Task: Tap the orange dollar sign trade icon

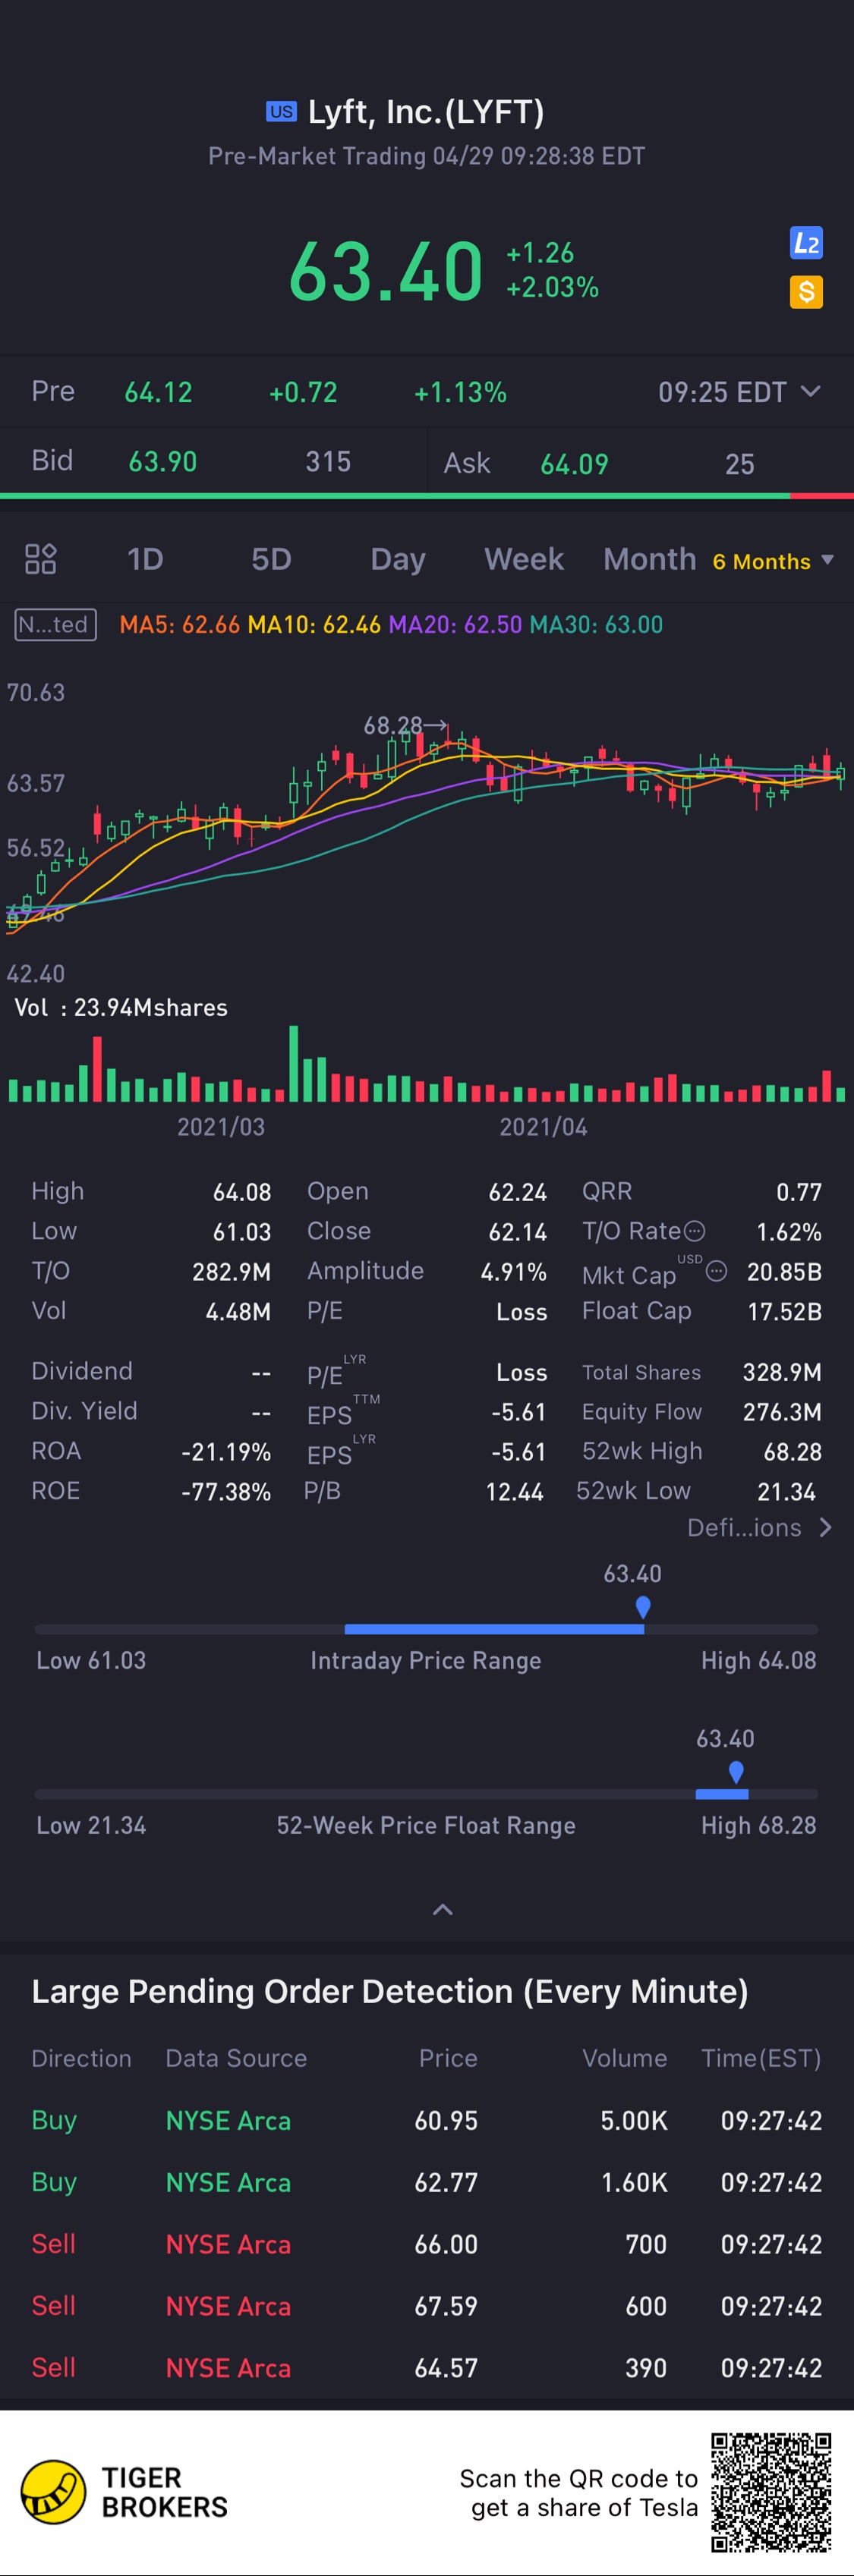Action: [x=806, y=292]
